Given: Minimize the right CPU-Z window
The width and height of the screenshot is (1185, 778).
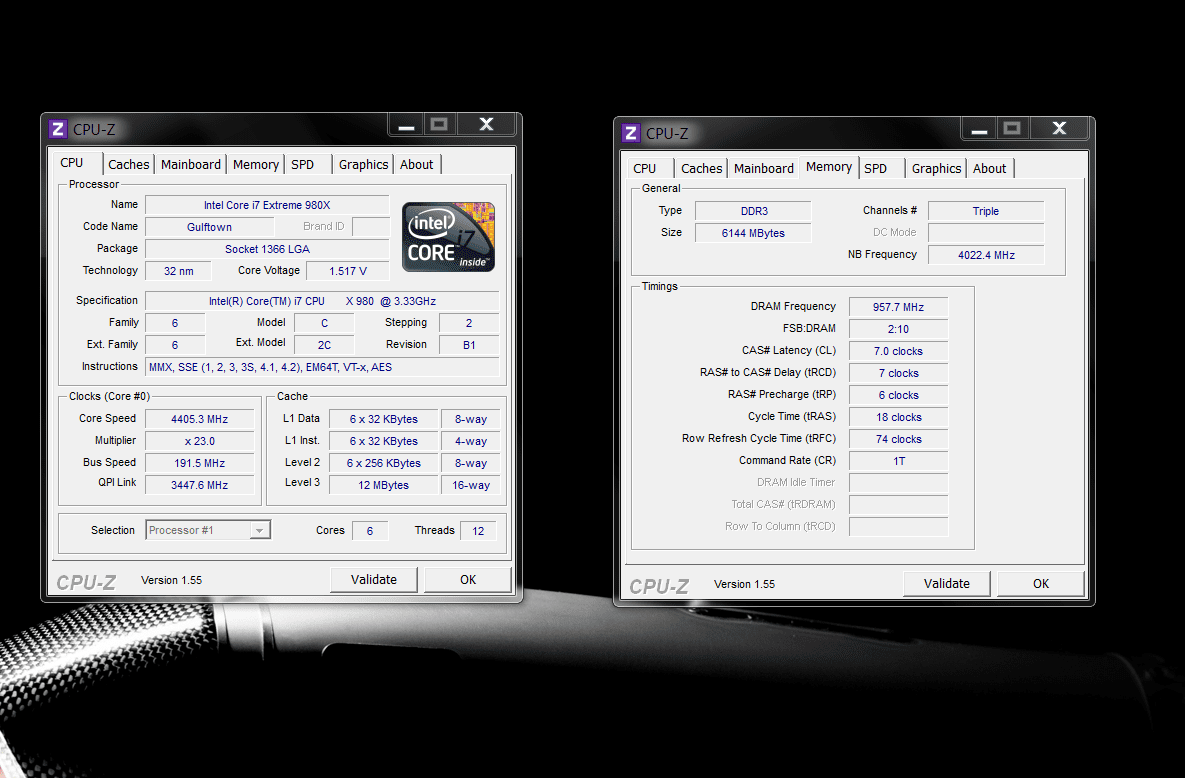Looking at the screenshot, I should point(979,129).
